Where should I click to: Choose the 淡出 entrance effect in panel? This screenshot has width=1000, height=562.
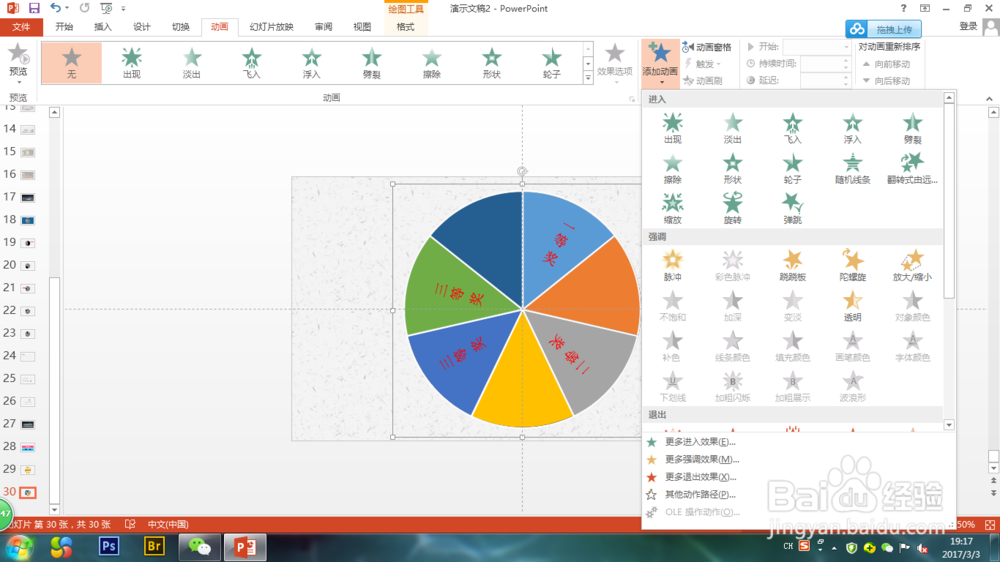tap(732, 128)
